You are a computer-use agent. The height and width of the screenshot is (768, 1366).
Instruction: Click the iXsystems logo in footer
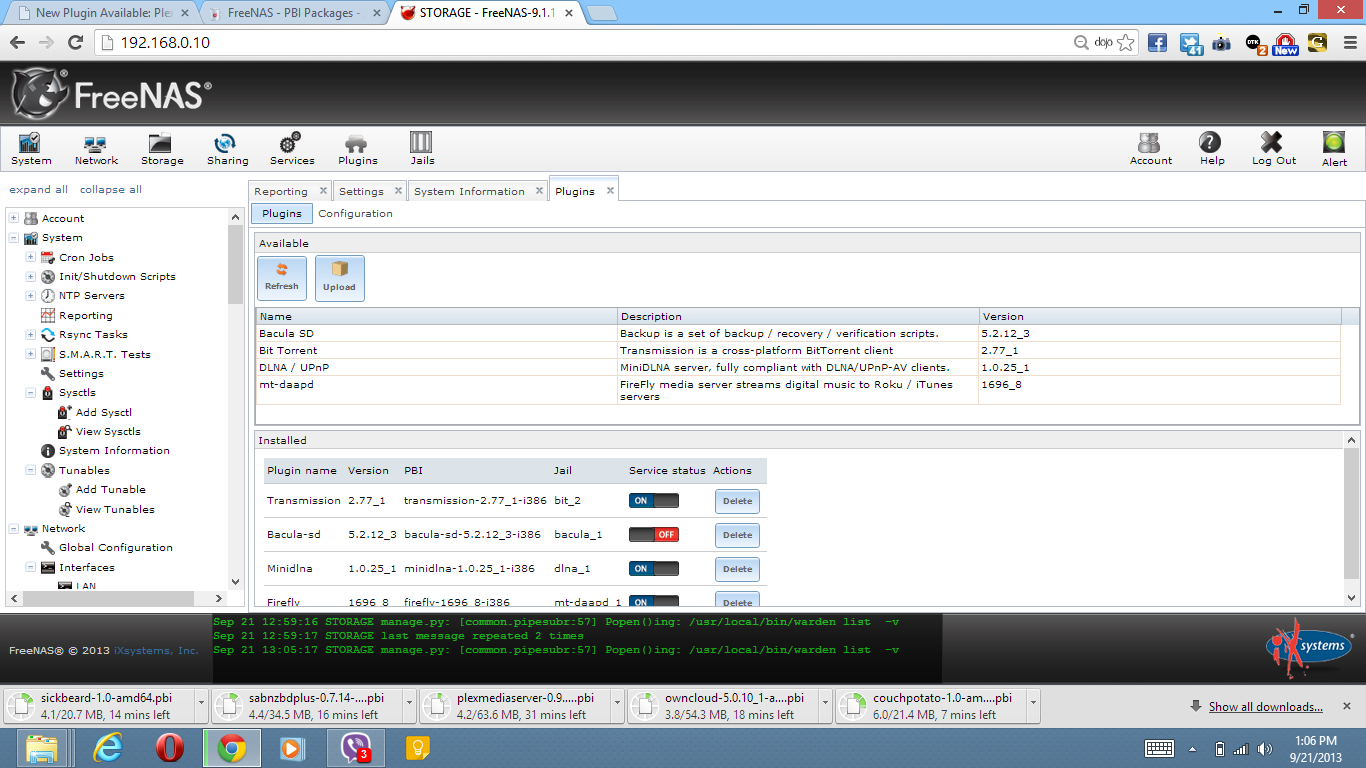(x=1309, y=647)
